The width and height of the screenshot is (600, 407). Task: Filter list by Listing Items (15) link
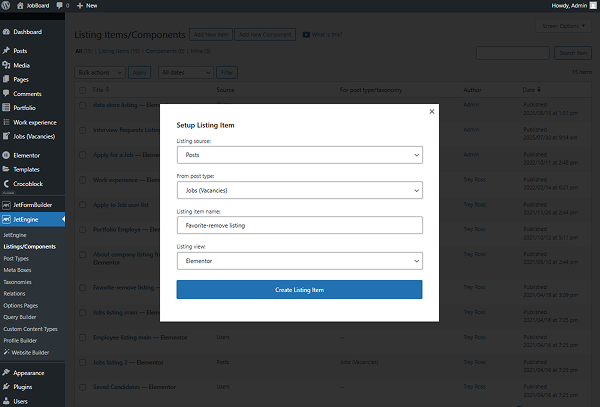[x=119, y=51]
